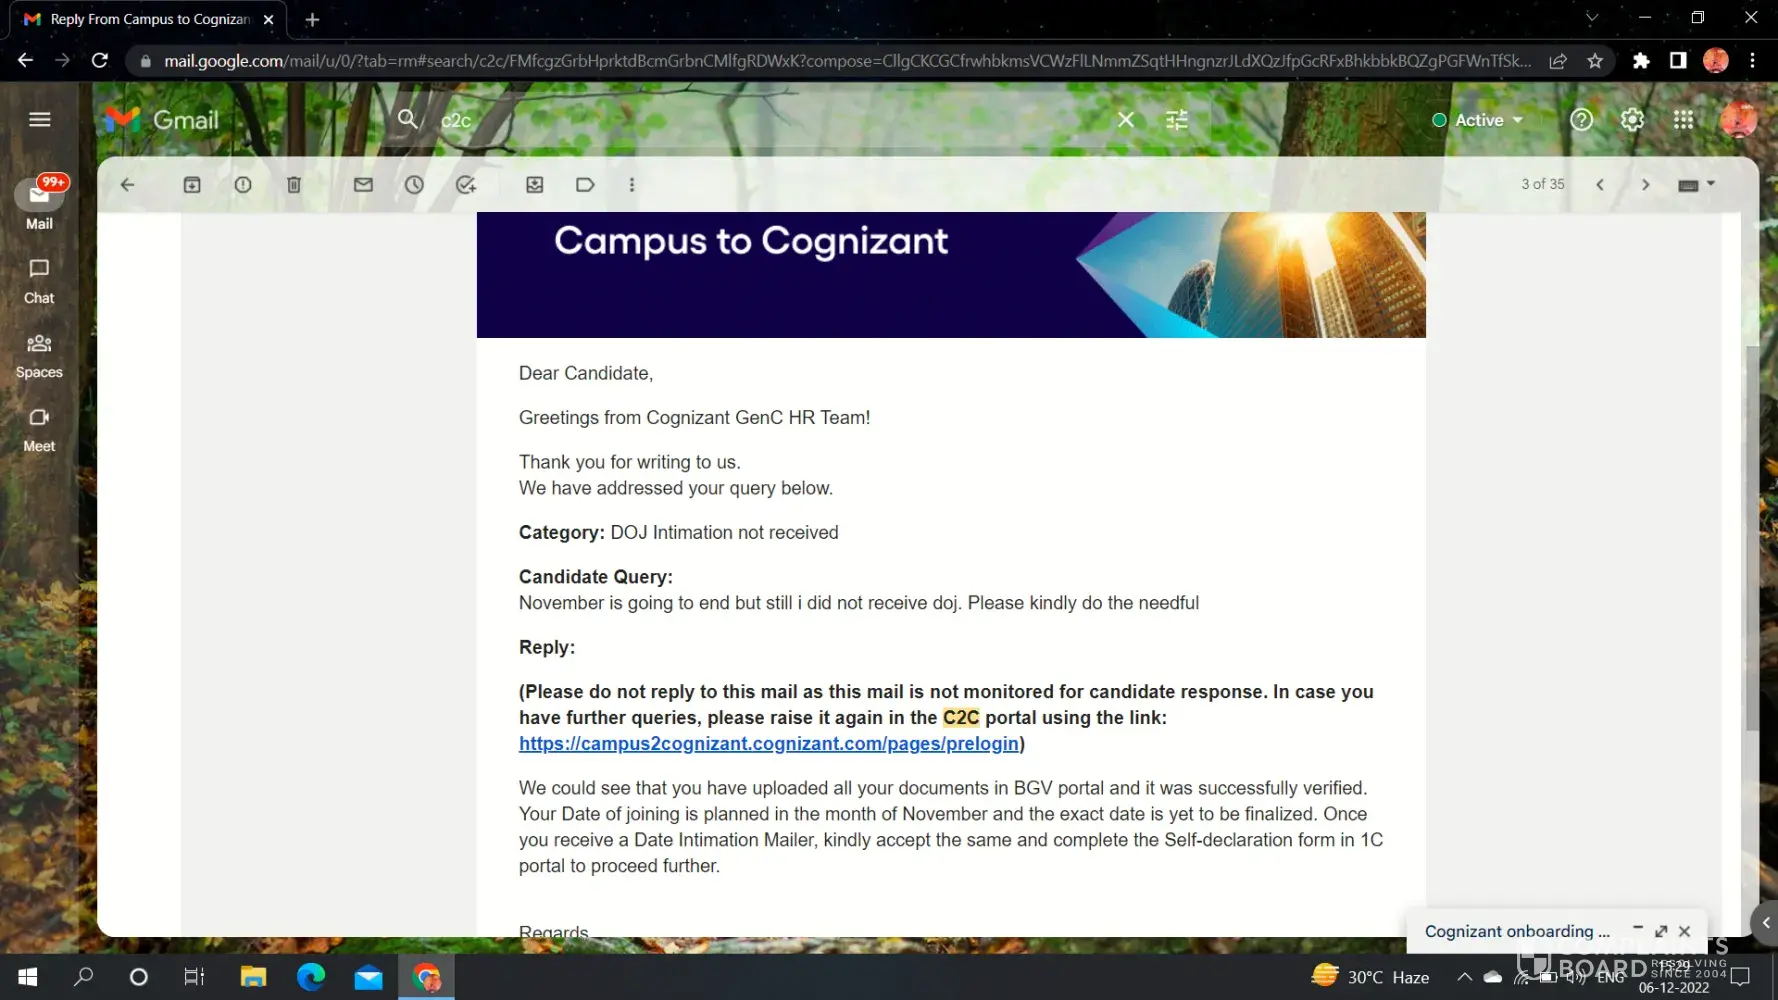Click the search magnifier icon in Gmail

click(x=407, y=120)
